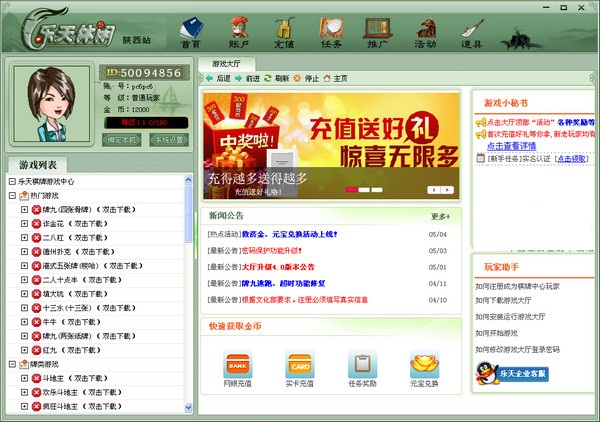The height and width of the screenshot is (422, 600).
Task: Click the 前进 forward arrow
Action: tap(238, 78)
